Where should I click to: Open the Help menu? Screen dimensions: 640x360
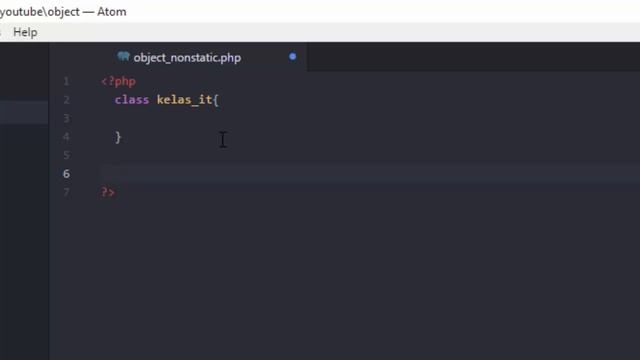25,32
